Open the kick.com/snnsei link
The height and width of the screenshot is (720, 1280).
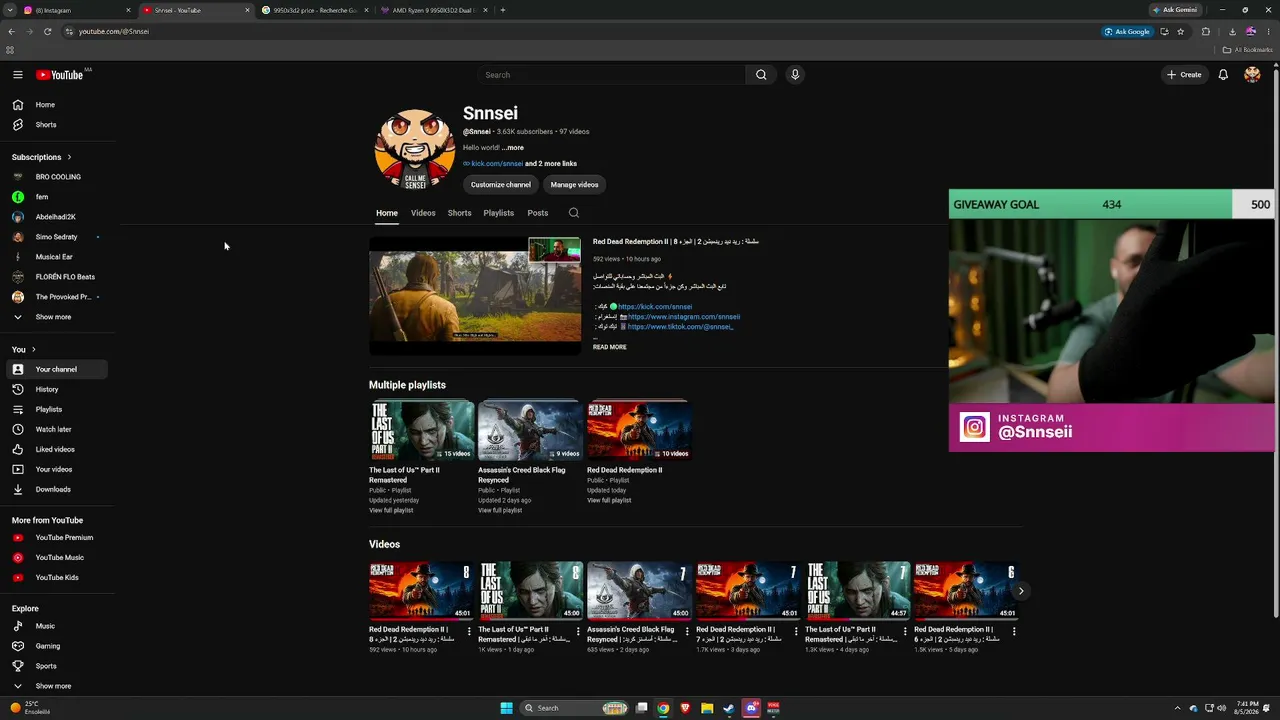click(x=497, y=164)
